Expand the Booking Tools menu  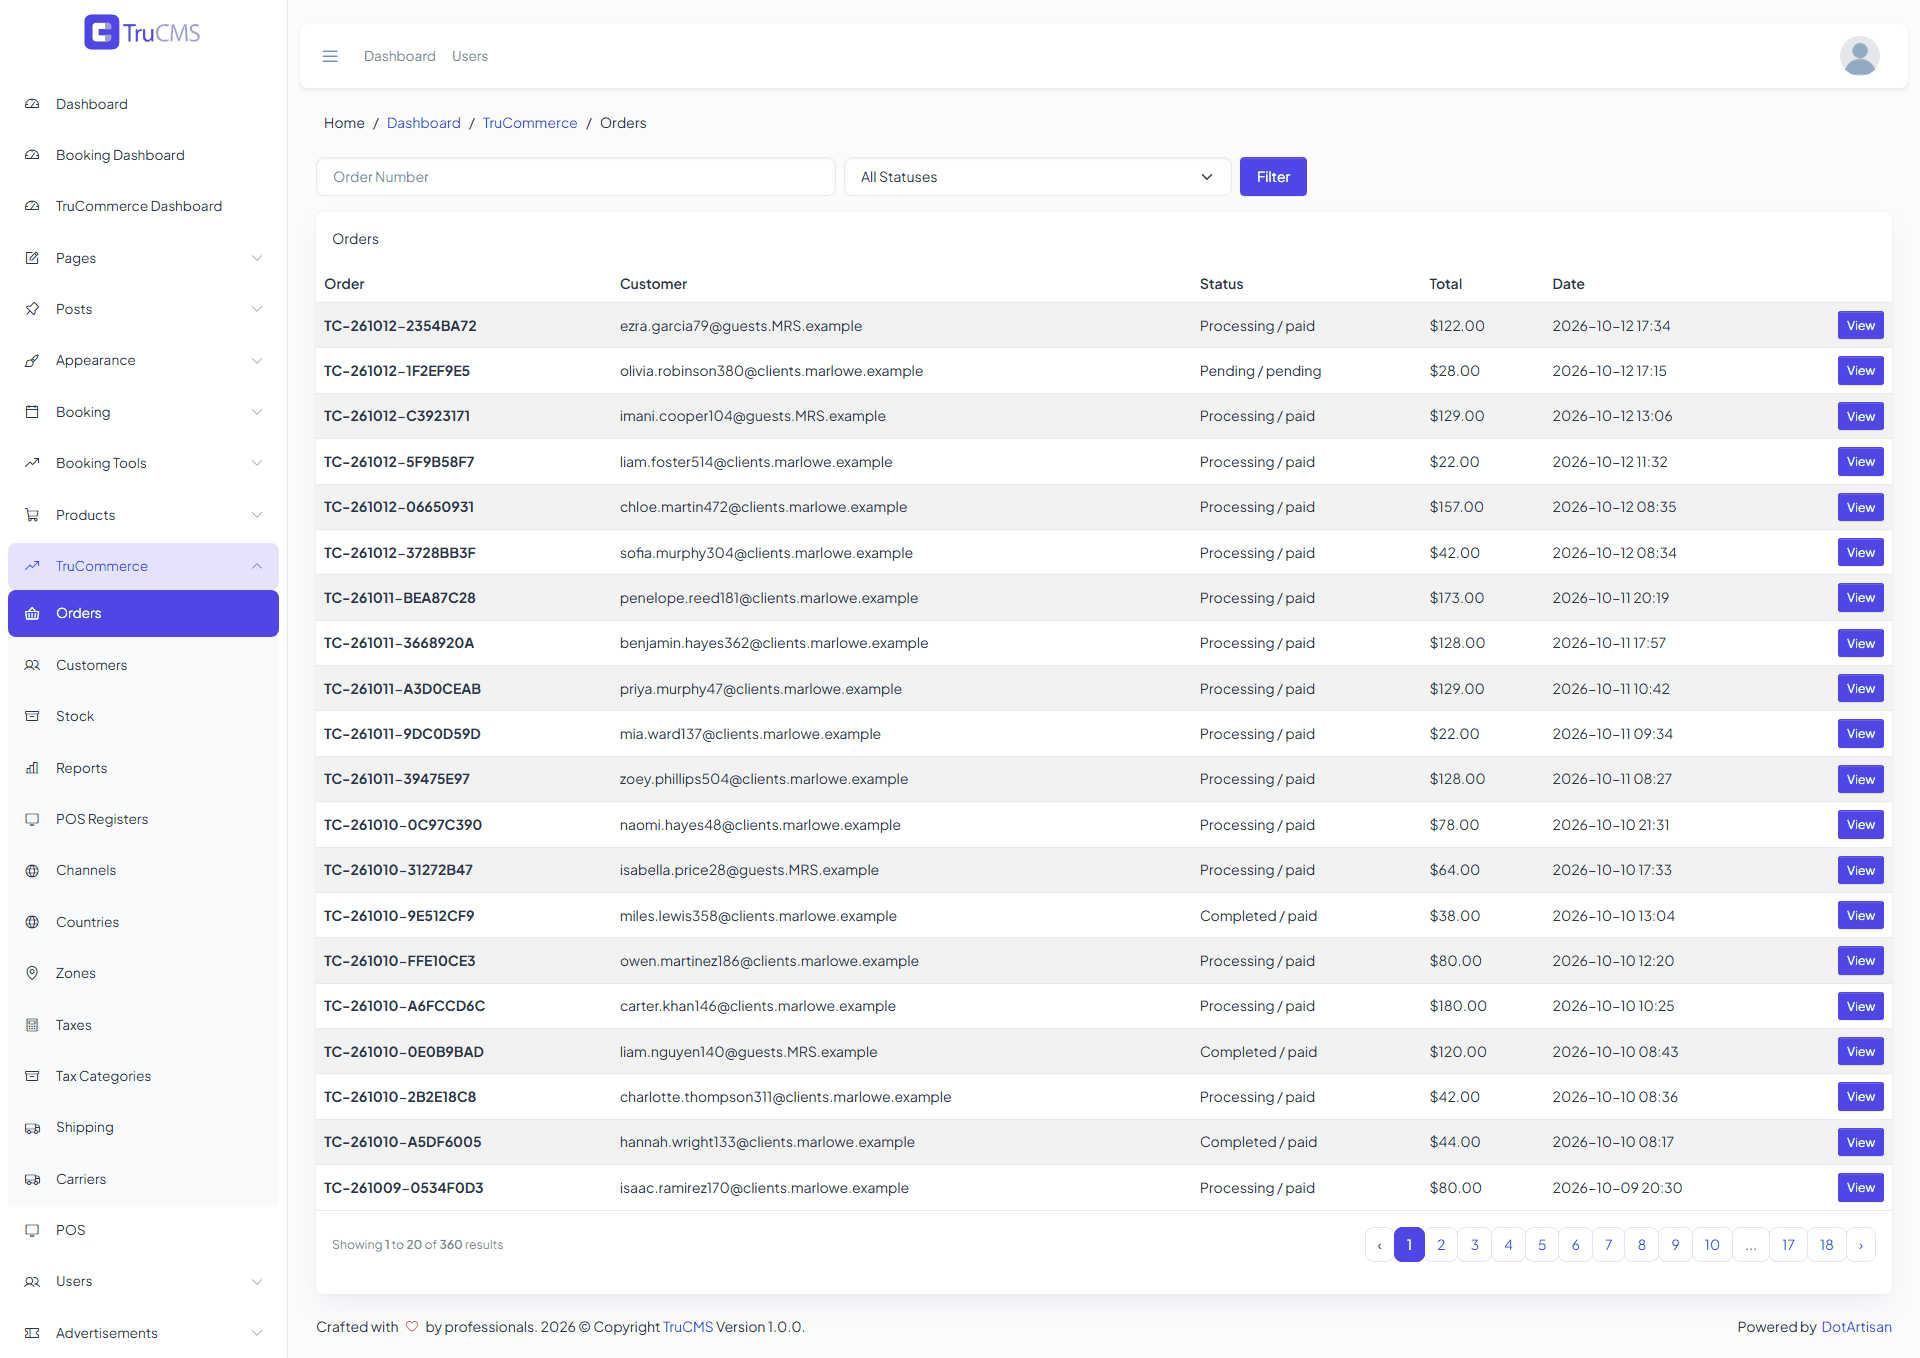coord(143,463)
